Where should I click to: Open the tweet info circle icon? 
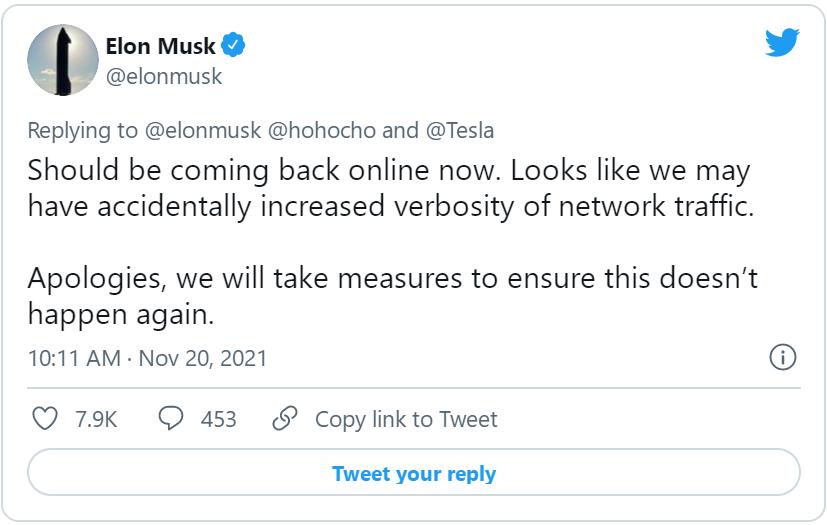point(782,357)
